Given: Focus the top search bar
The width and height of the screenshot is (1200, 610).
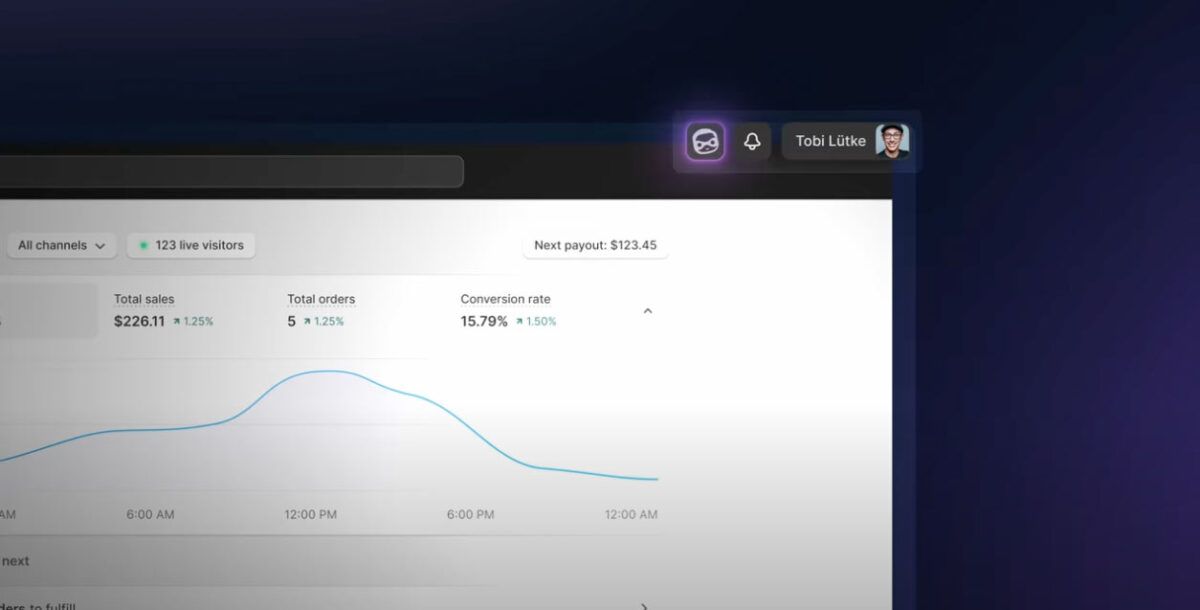Looking at the screenshot, I should pos(230,171).
